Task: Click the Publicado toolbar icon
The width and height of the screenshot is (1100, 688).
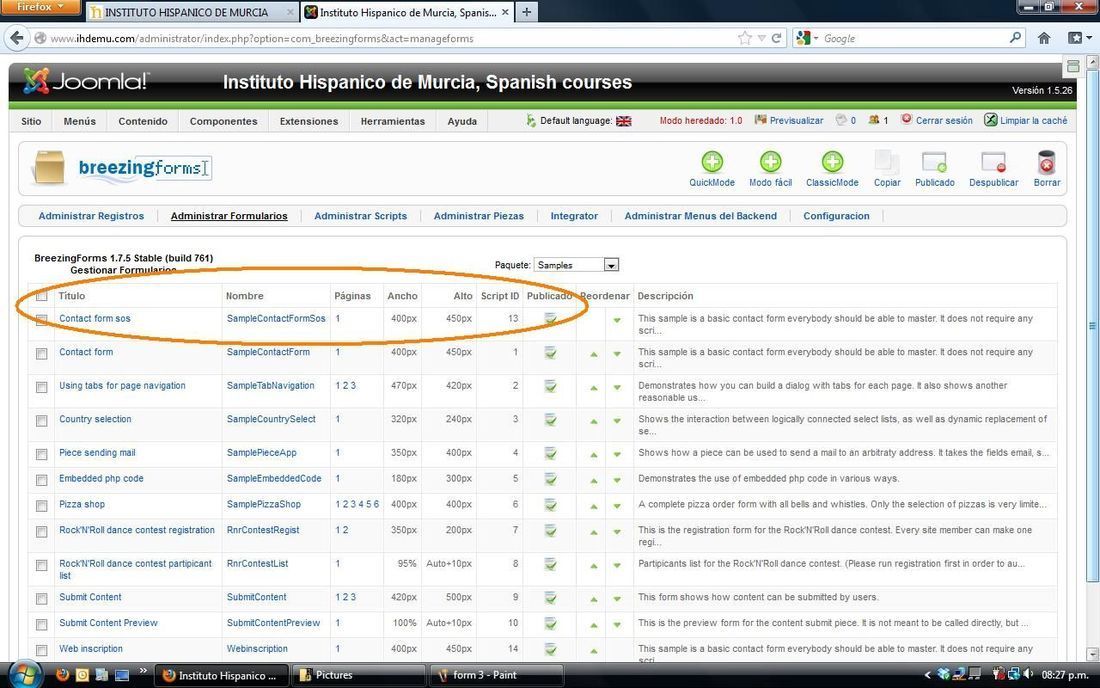Action: pos(934,162)
